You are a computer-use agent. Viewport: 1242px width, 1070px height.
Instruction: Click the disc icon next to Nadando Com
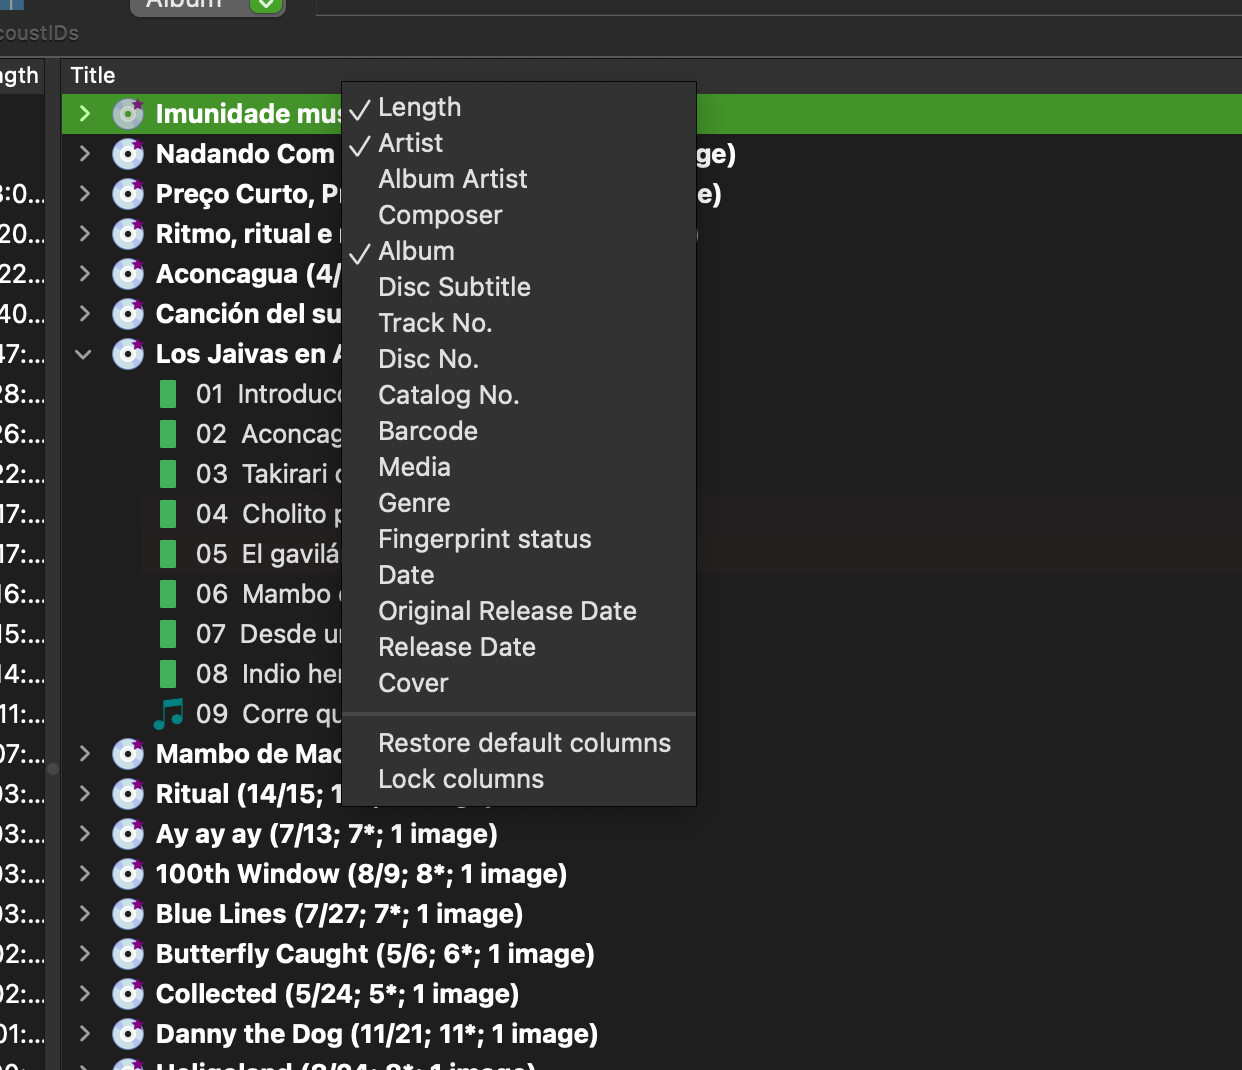[128, 154]
